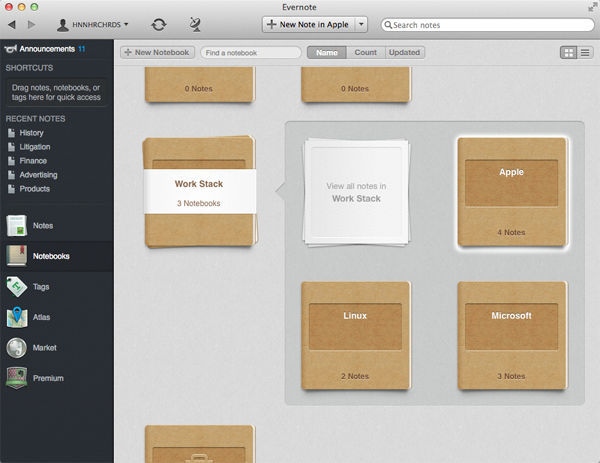The image size is (600, 463).
Task: Sort notebooks by Name
Action: 327,53
